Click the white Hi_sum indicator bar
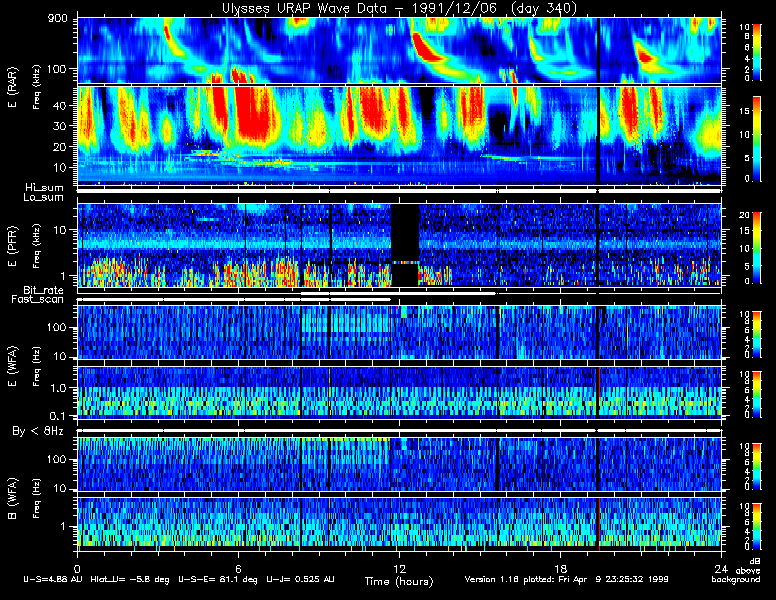This screenshot has height=600, width=776. point(399,191)
